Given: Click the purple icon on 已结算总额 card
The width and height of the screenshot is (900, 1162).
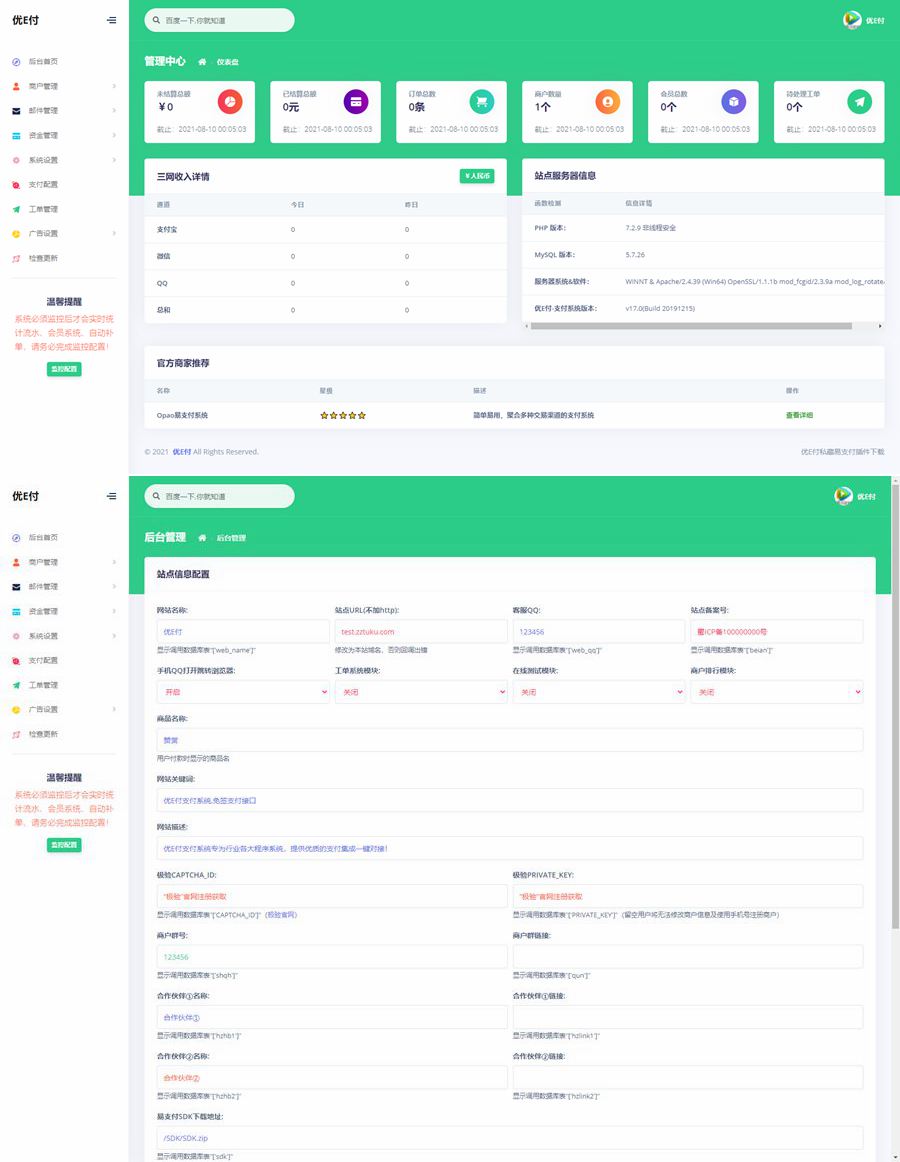Looking at the screenshot, I should pos(357,101).
